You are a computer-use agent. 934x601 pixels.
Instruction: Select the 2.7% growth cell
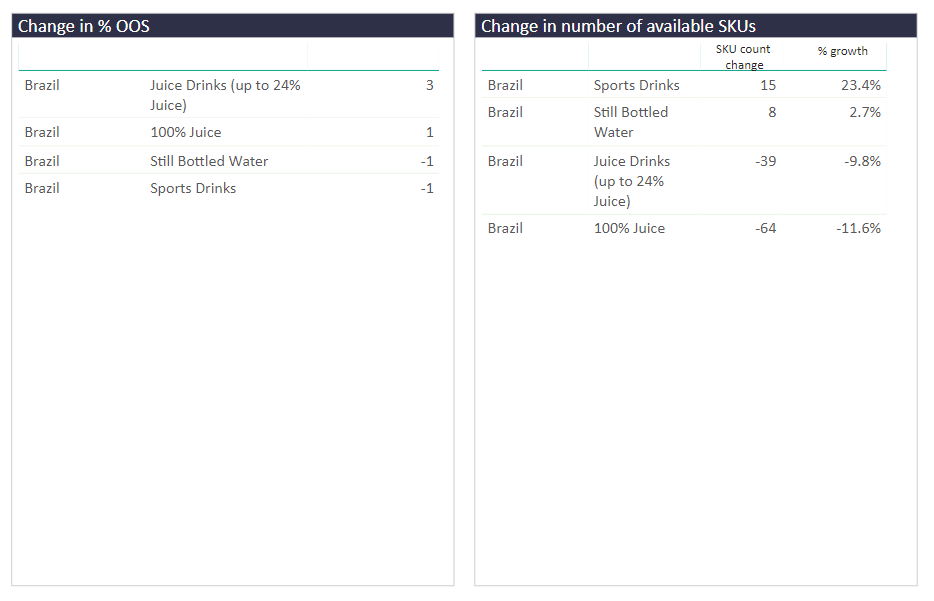tap(865, 112)
